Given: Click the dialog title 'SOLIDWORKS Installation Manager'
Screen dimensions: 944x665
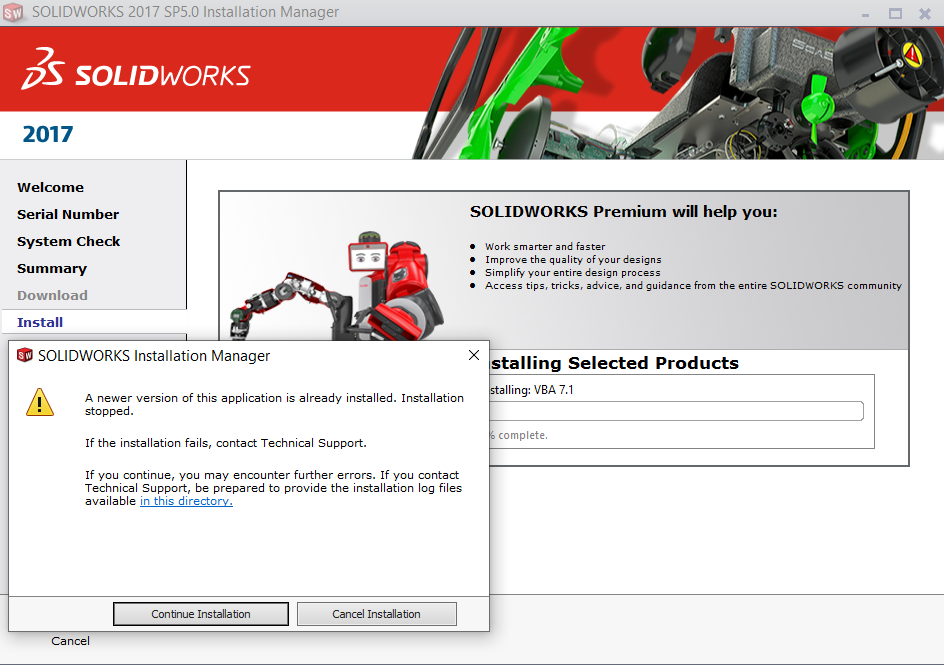Looking at the screenshot, I should click(154, 356).
